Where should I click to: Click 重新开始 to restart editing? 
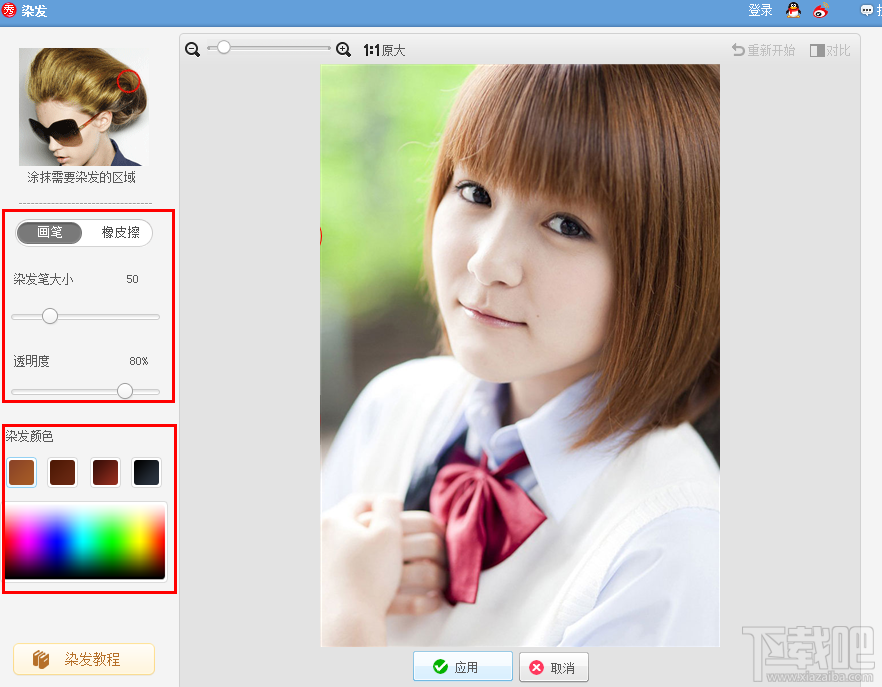point(763,51)
